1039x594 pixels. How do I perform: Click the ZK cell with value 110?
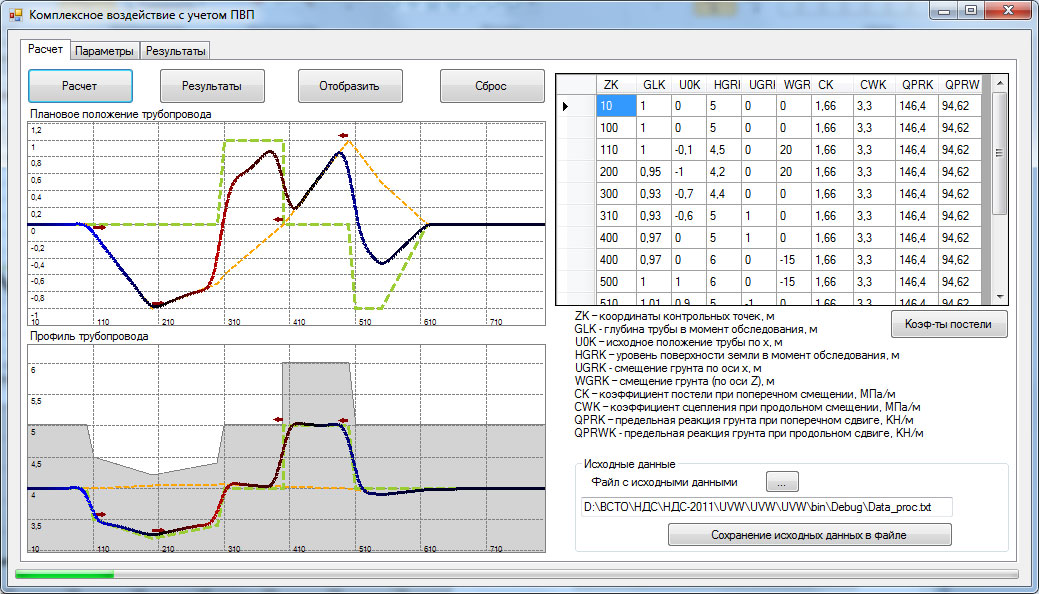click(x=616, y=150)
